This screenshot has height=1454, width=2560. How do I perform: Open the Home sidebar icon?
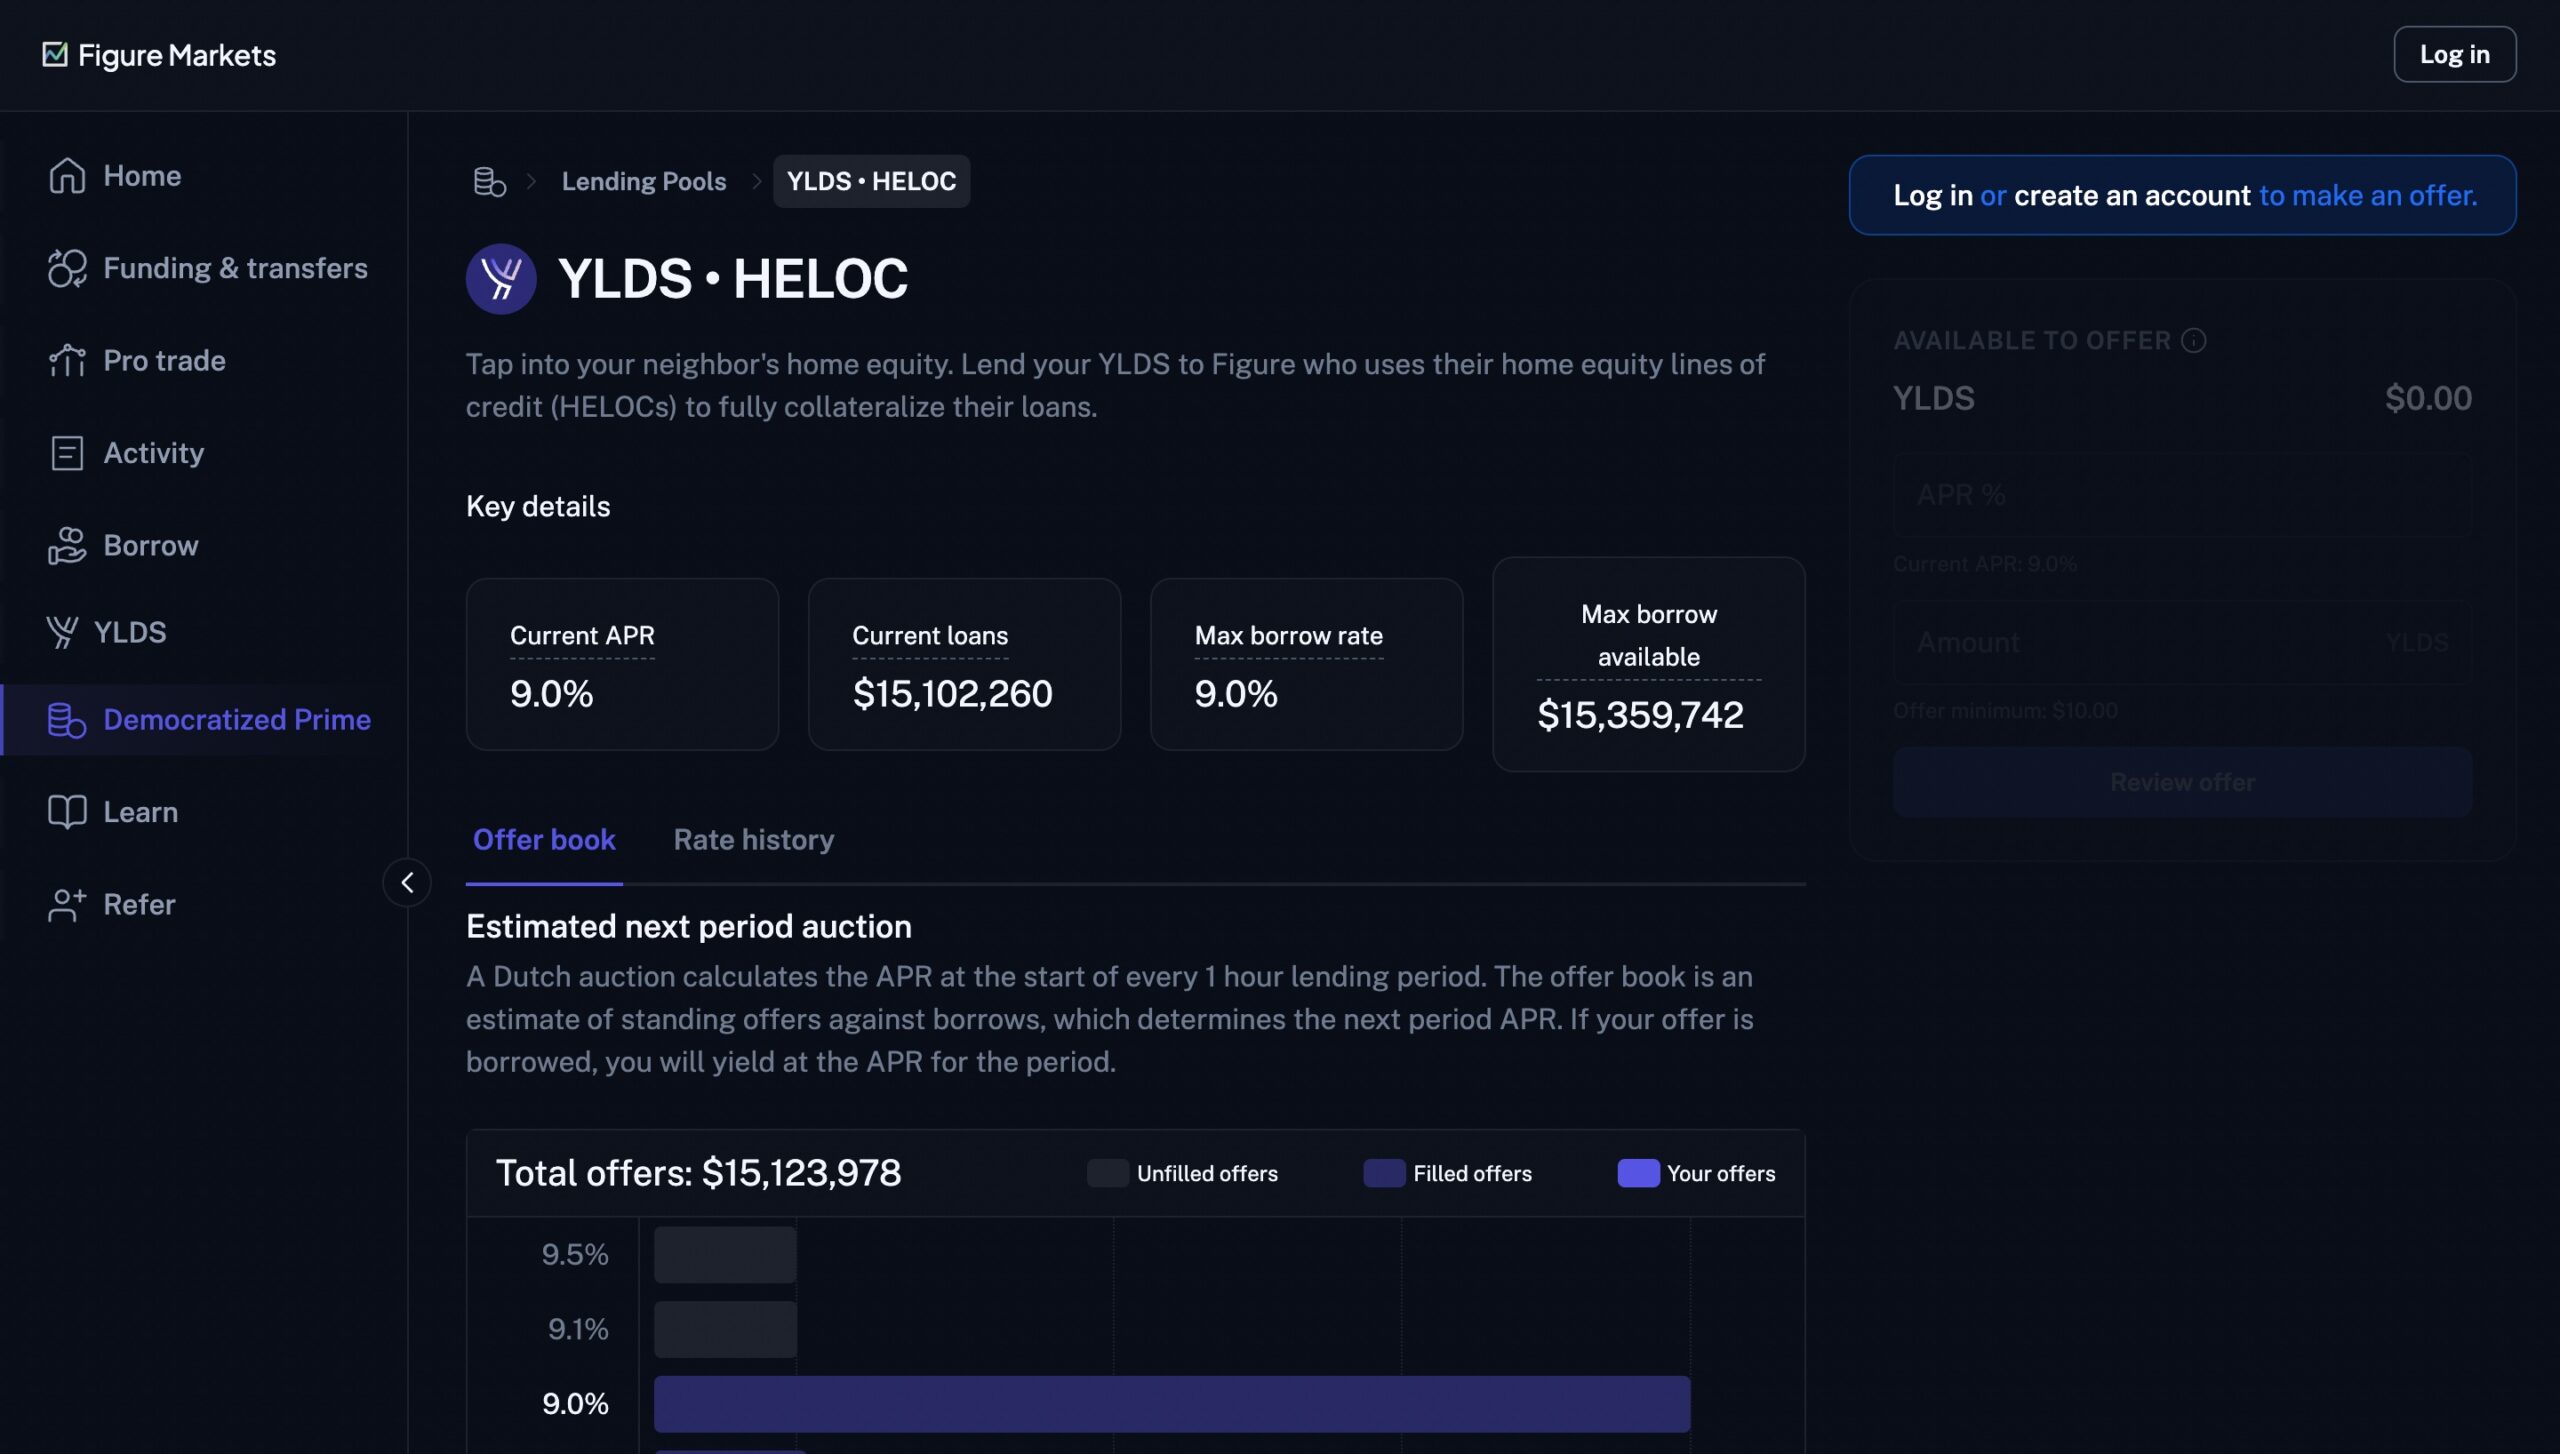coord(67,176)
